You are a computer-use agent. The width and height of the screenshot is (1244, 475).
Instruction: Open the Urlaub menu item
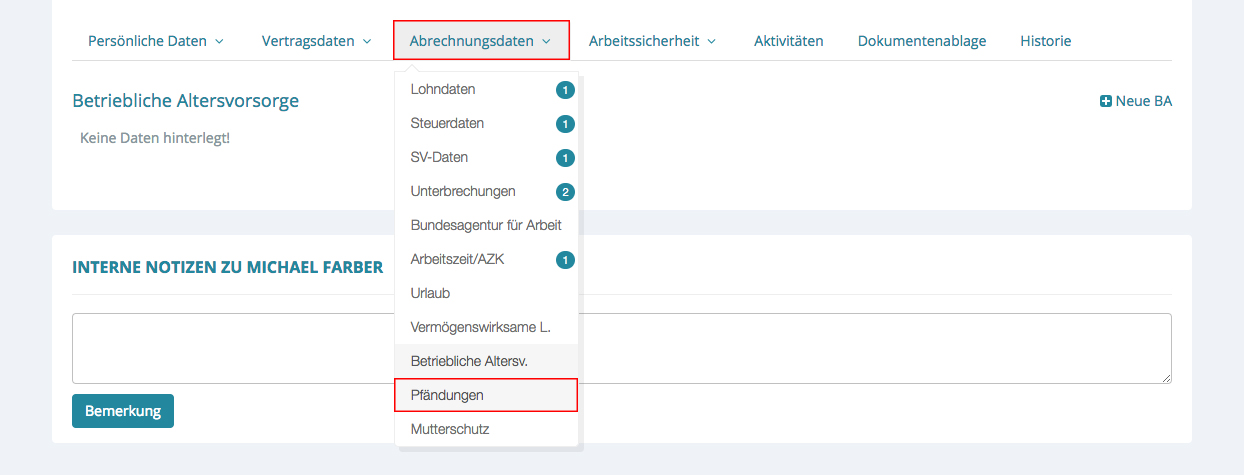point(430,293)
